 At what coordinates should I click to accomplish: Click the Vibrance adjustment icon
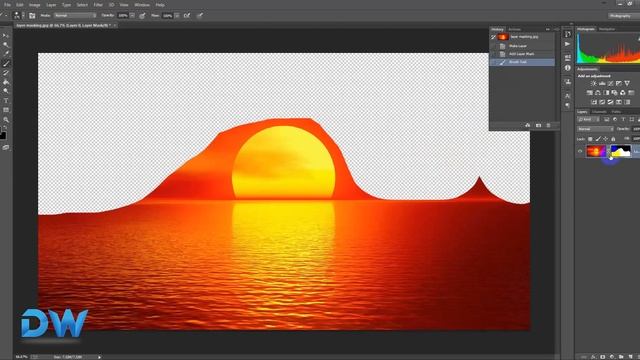(x=627, y=83)
